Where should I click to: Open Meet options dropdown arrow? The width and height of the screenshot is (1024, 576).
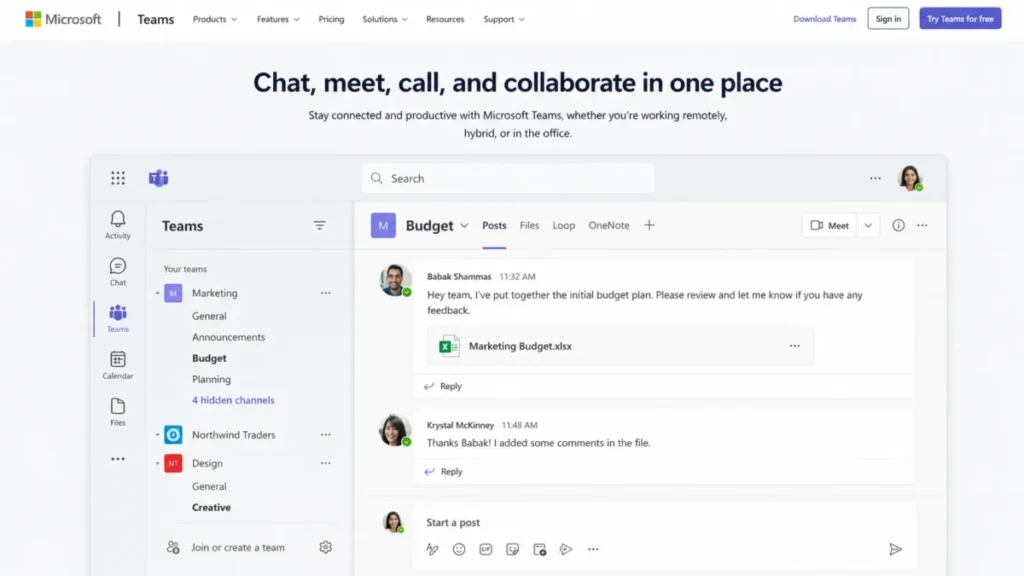pos(868,225)
